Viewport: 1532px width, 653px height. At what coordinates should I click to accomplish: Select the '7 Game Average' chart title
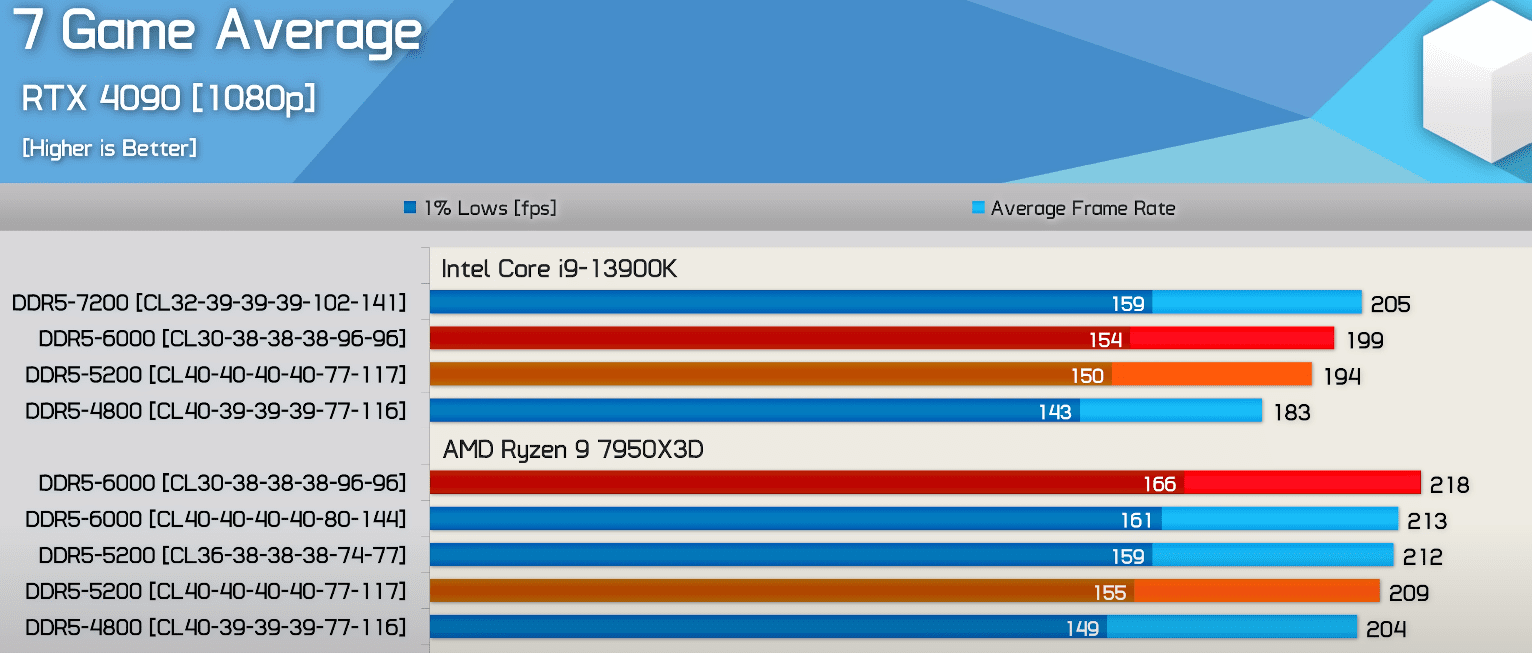pos(217,30)
